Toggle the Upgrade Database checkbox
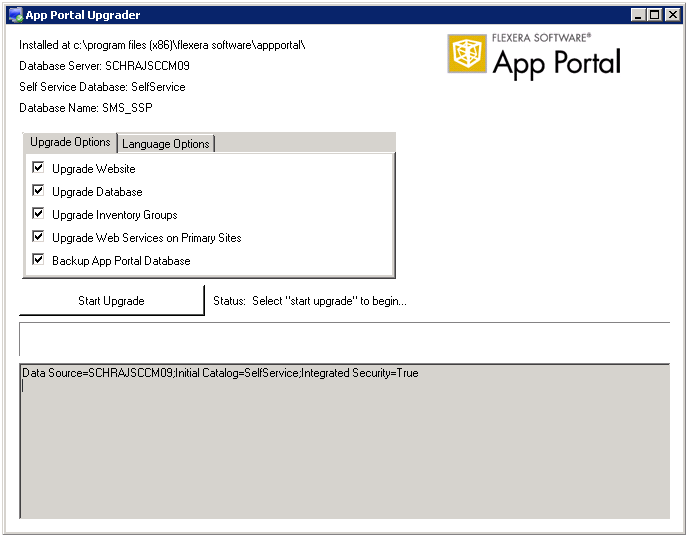Viewport: 686px width, 535px height. 38,191
